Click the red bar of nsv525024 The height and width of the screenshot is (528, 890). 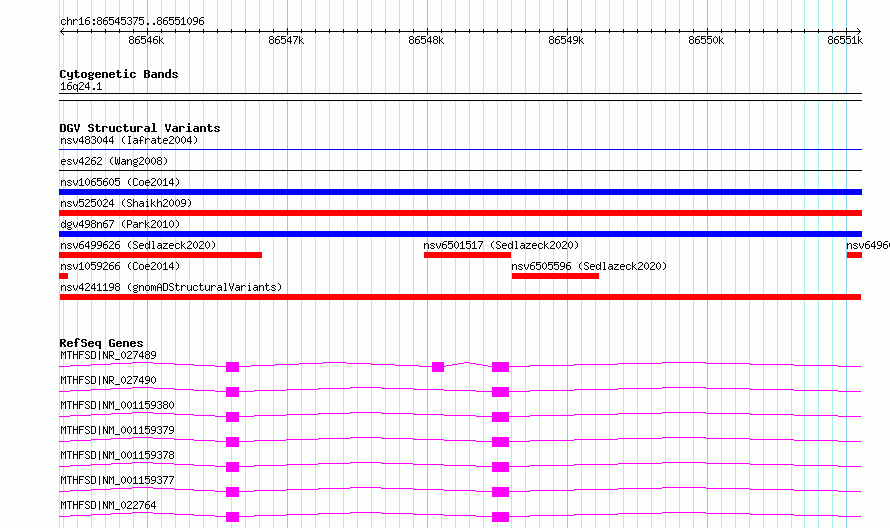(460, 213)
